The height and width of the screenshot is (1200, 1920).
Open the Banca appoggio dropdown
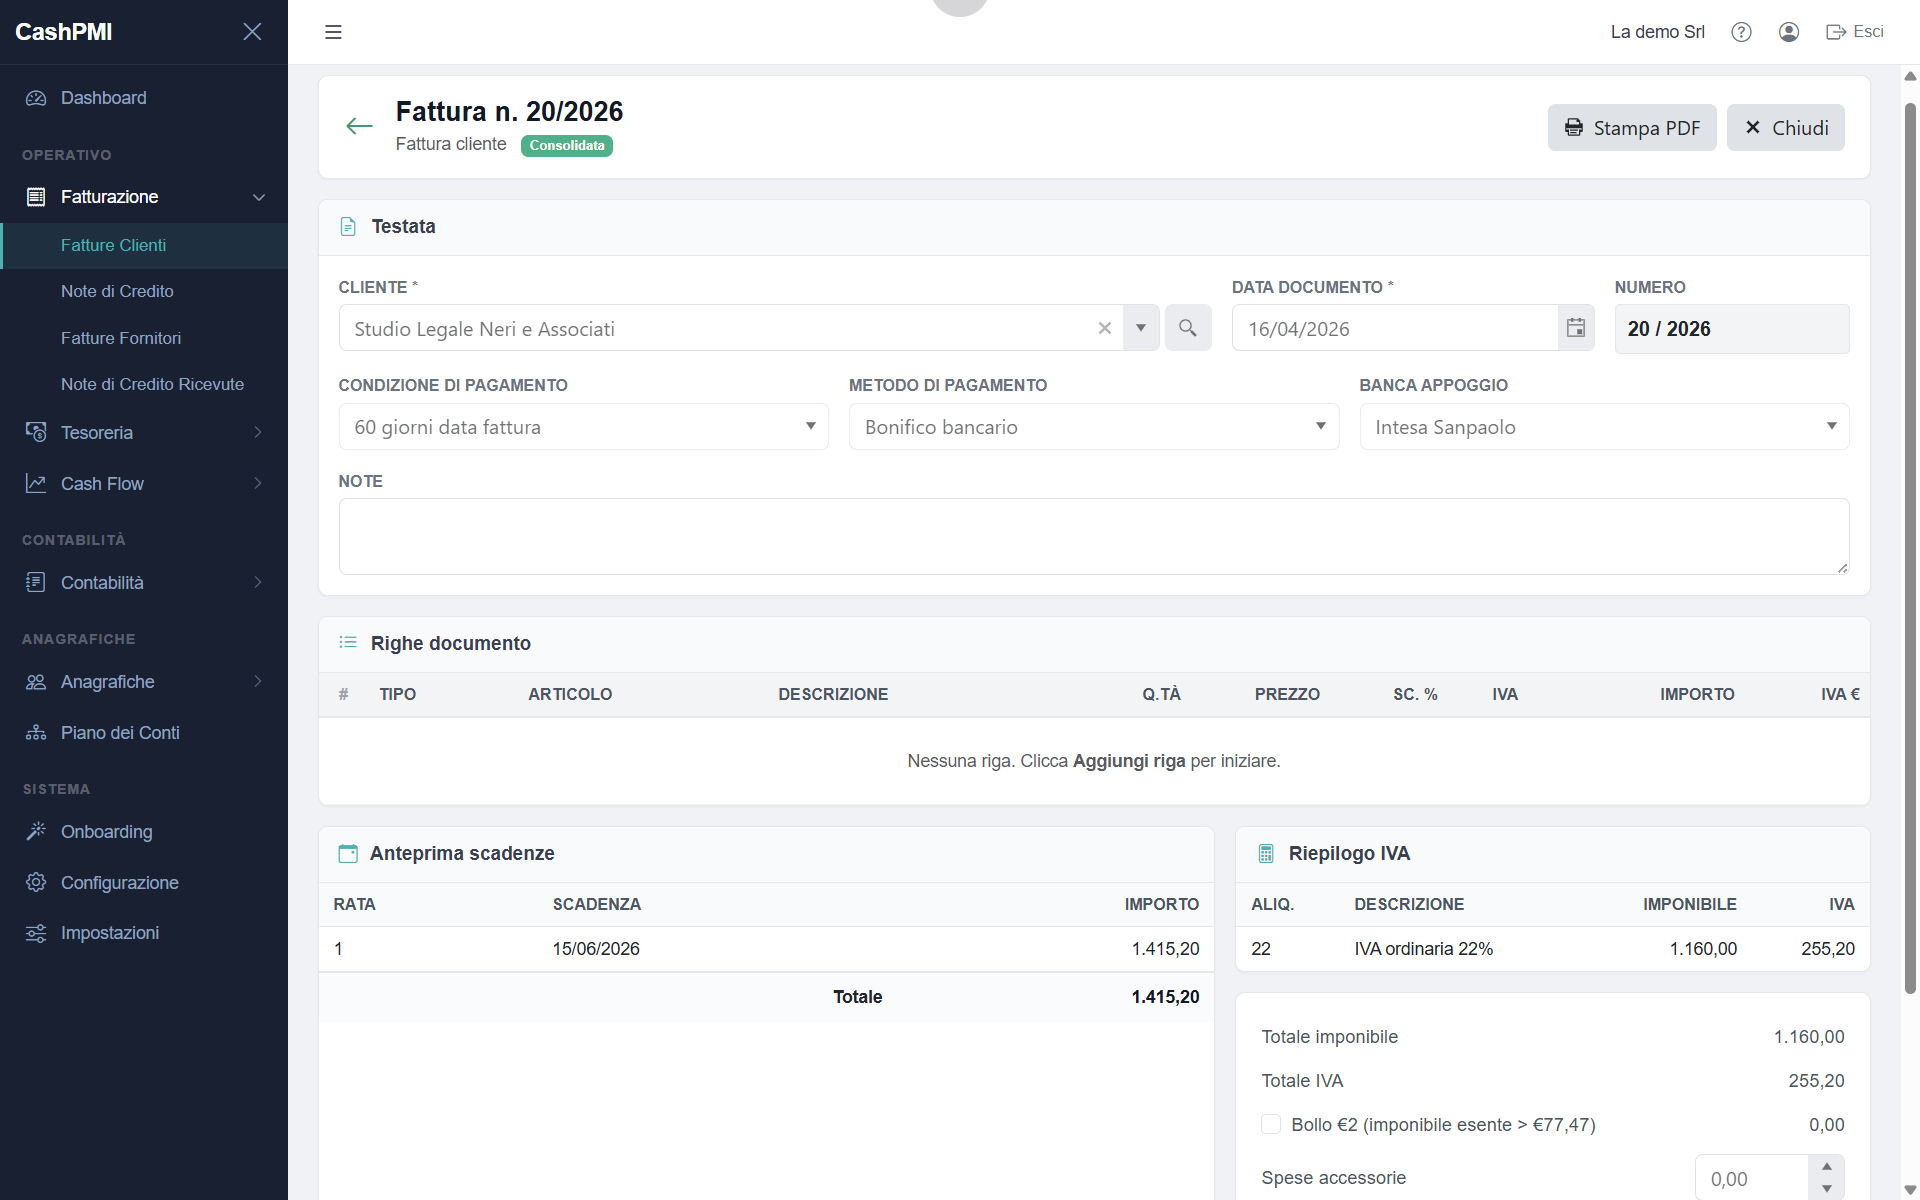1604,427
